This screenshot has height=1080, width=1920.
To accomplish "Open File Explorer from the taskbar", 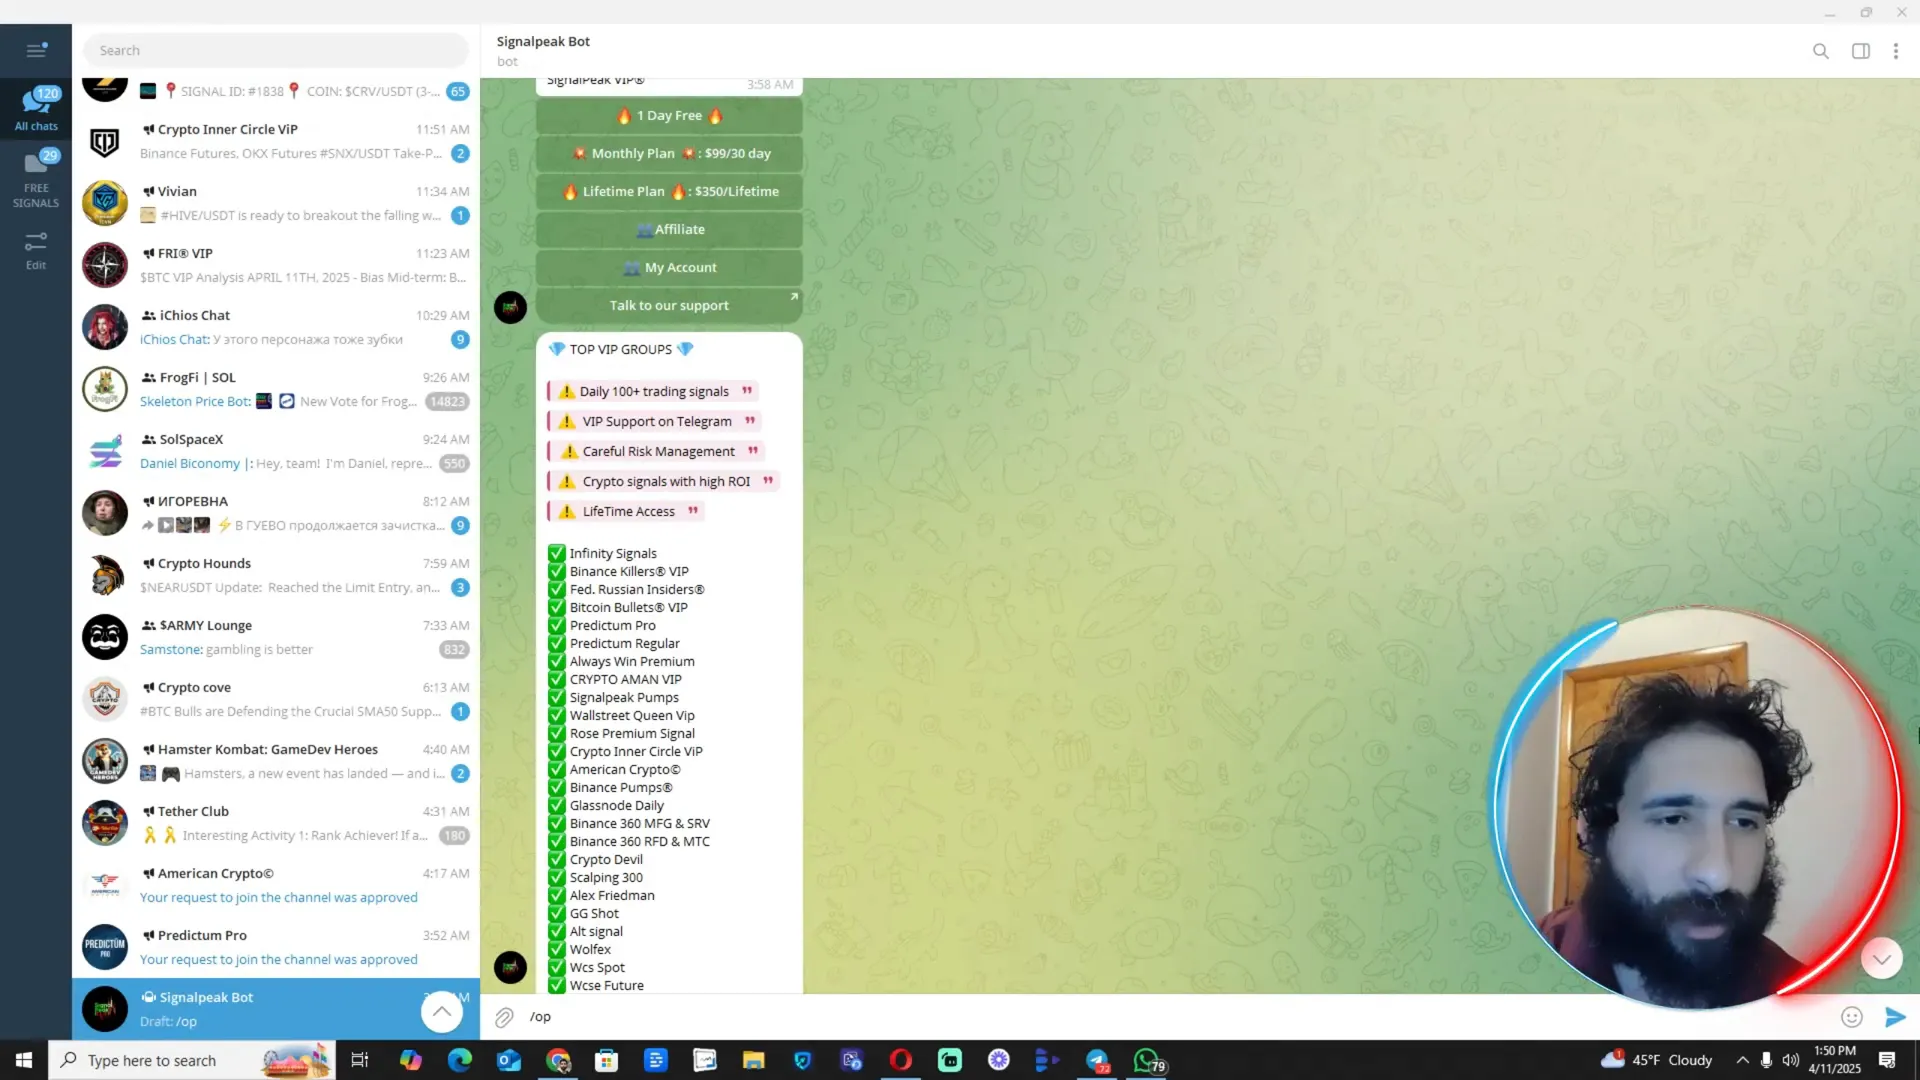I will point(753,1060).
